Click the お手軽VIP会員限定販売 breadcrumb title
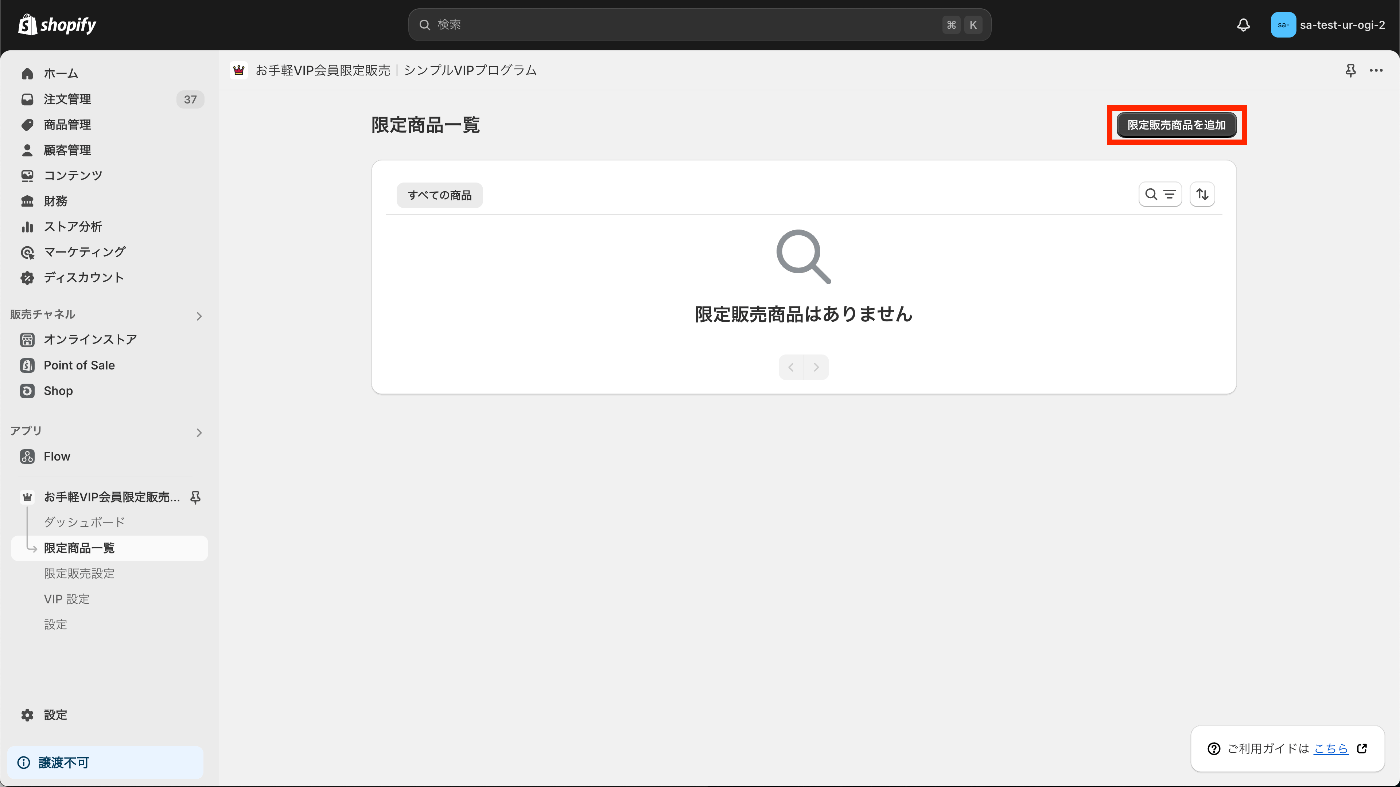The width and height of the screenshot is (1400, 787). (x=323, y=71)
